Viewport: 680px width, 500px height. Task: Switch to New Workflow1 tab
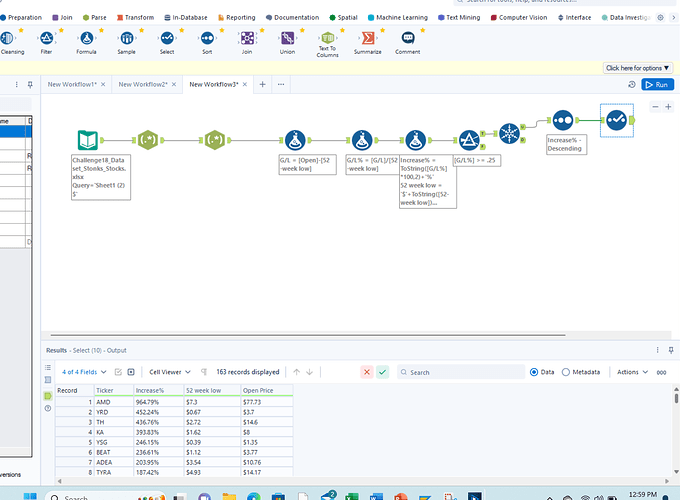coord(72,85)
